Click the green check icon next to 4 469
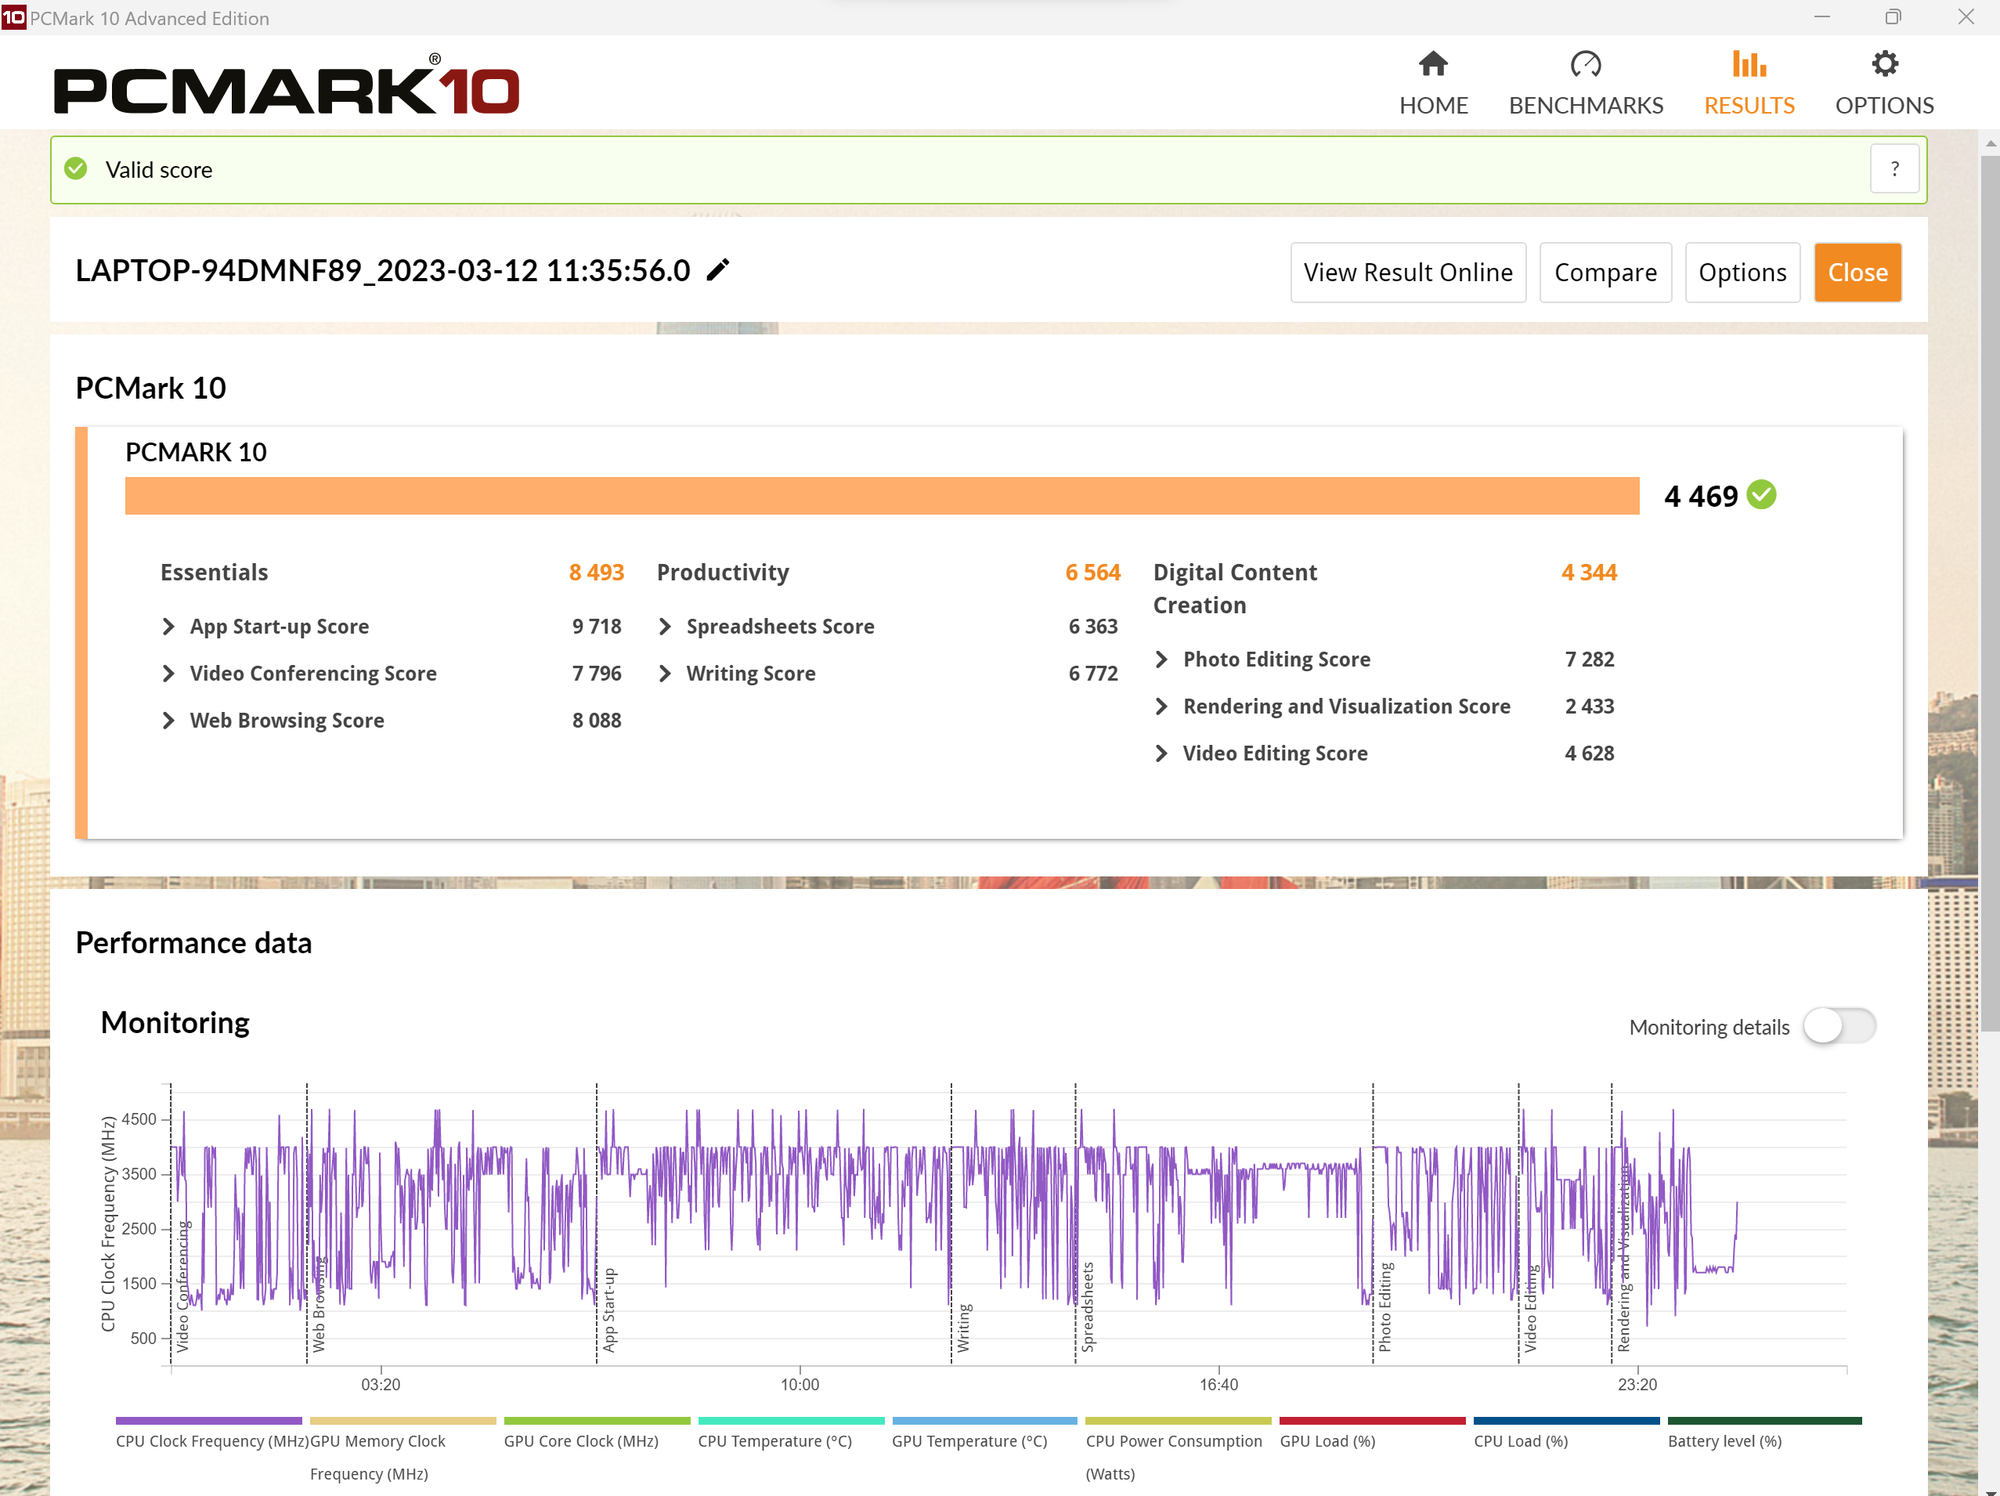 pyautogui.click(x=1761, y=495)
